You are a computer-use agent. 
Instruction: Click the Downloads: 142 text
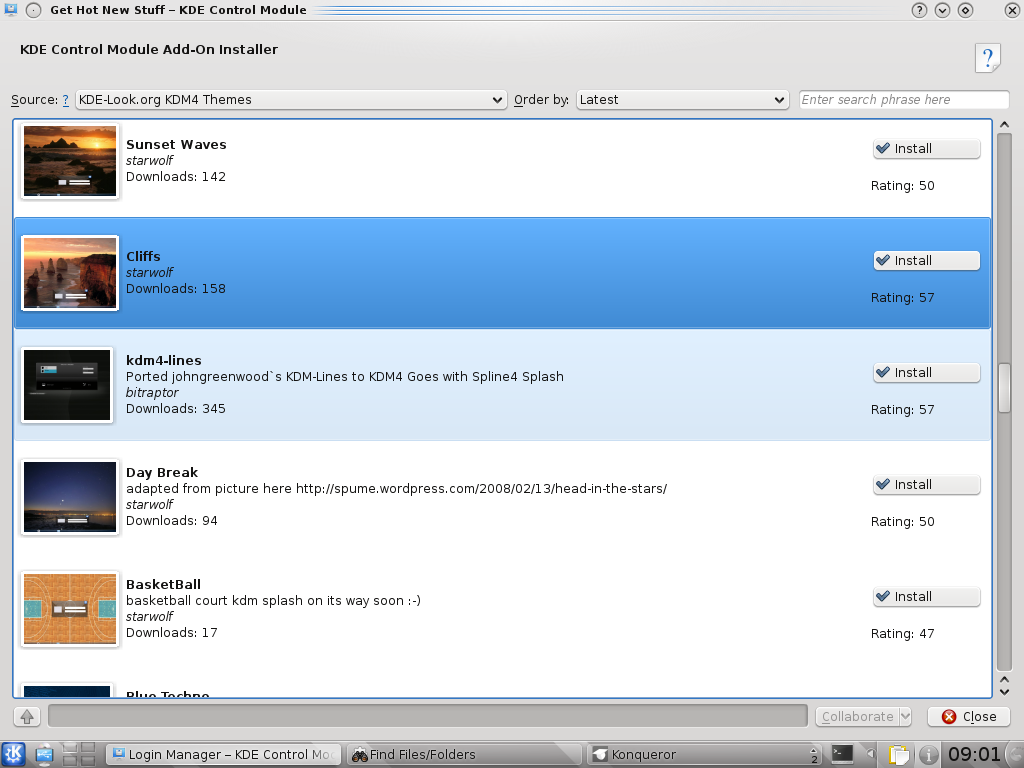176,177
